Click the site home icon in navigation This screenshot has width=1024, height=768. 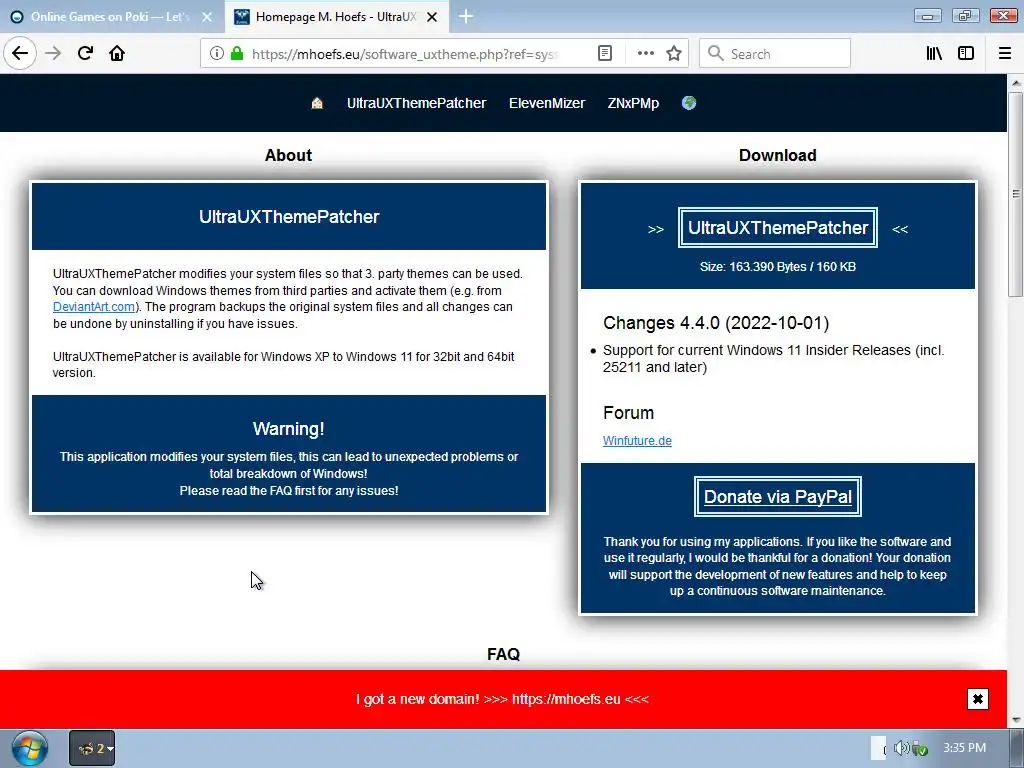click(x=317, y=103)
